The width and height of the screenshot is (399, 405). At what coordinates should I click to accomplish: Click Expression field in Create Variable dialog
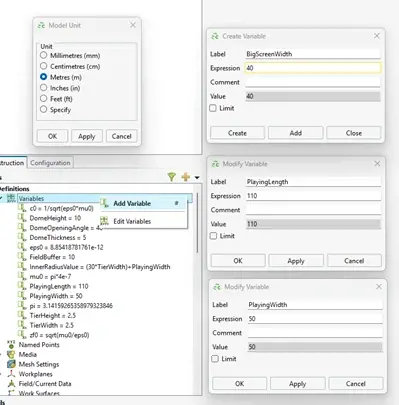[x=313, y=68]
